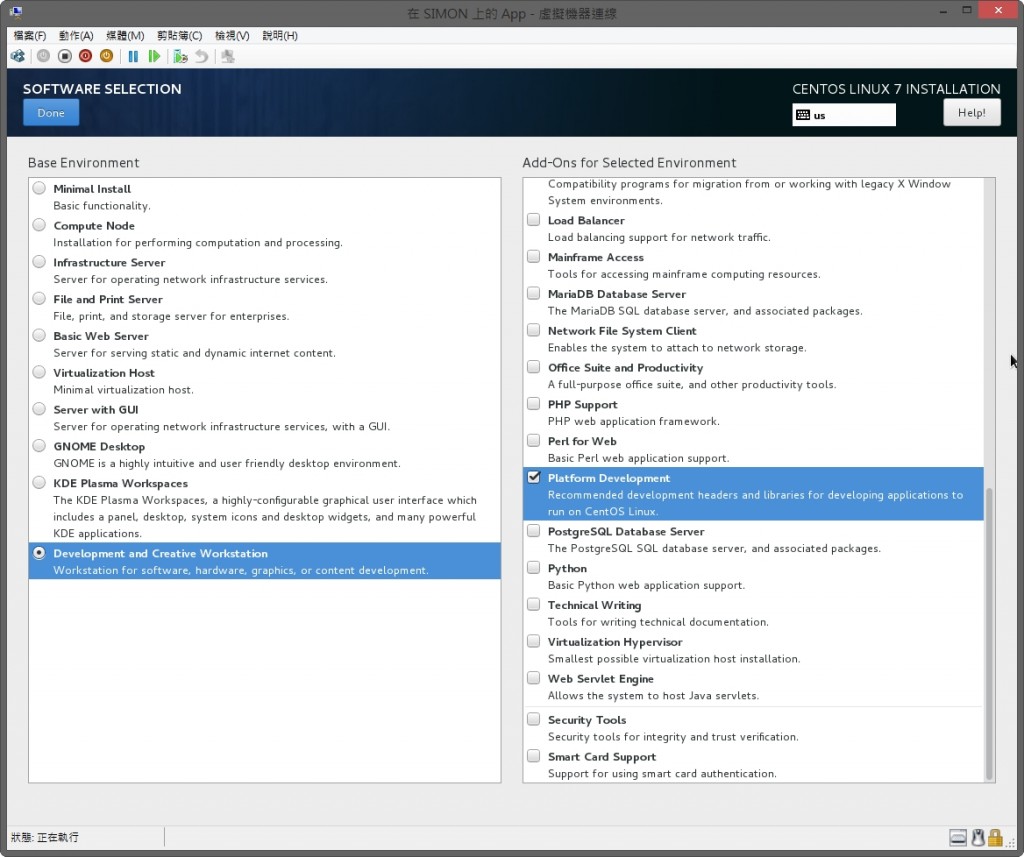
Task: Enable Mainframe Access add-on checkbox
Action: point(534,256)
